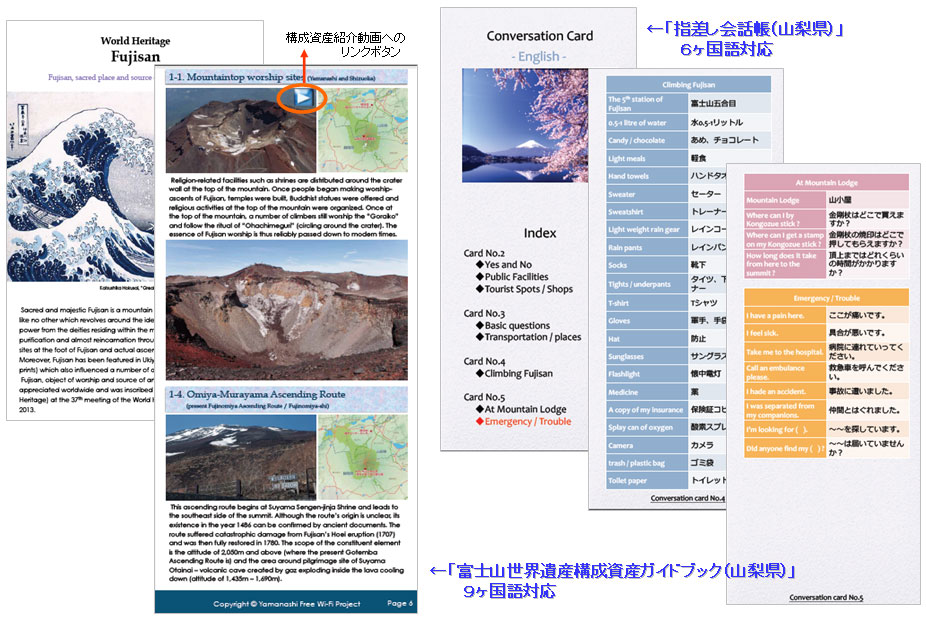
Task: Click '1-4. Omiya-Murayama Ascending Route' heading
Action: pos(257,394)
